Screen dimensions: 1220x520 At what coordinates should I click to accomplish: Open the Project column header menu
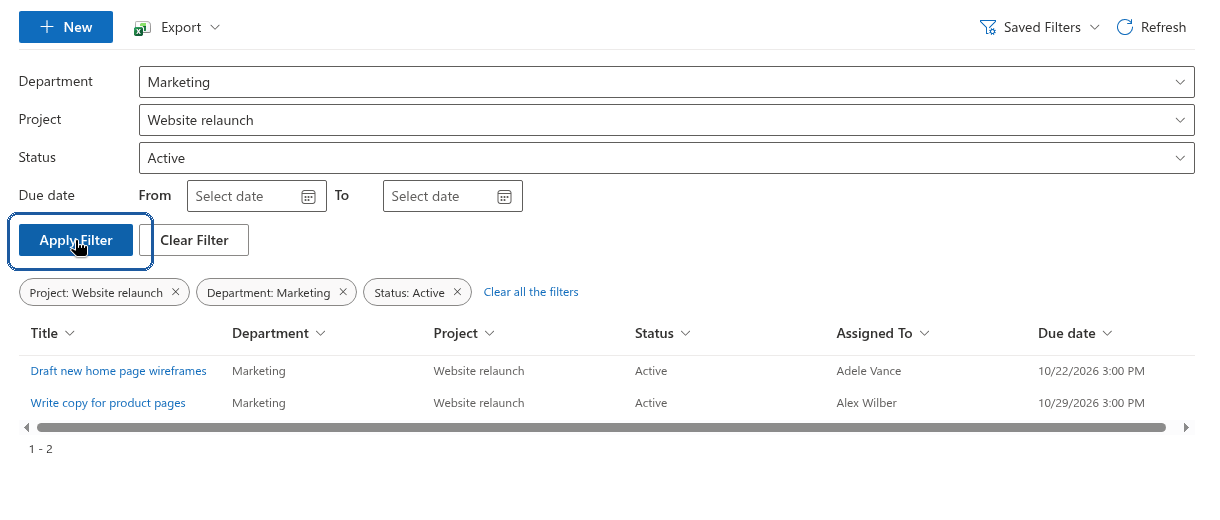[489, 333]
